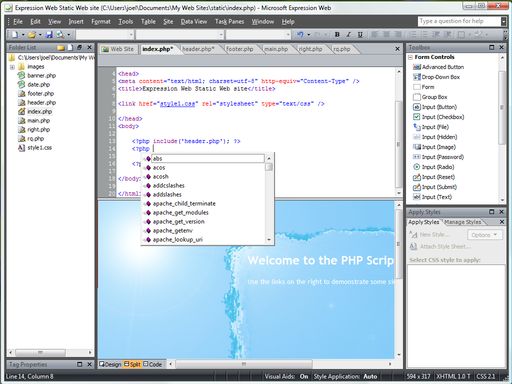Open the style dropdown in formatting toolbar
The image size is (512, 384).
coord(131,34)
